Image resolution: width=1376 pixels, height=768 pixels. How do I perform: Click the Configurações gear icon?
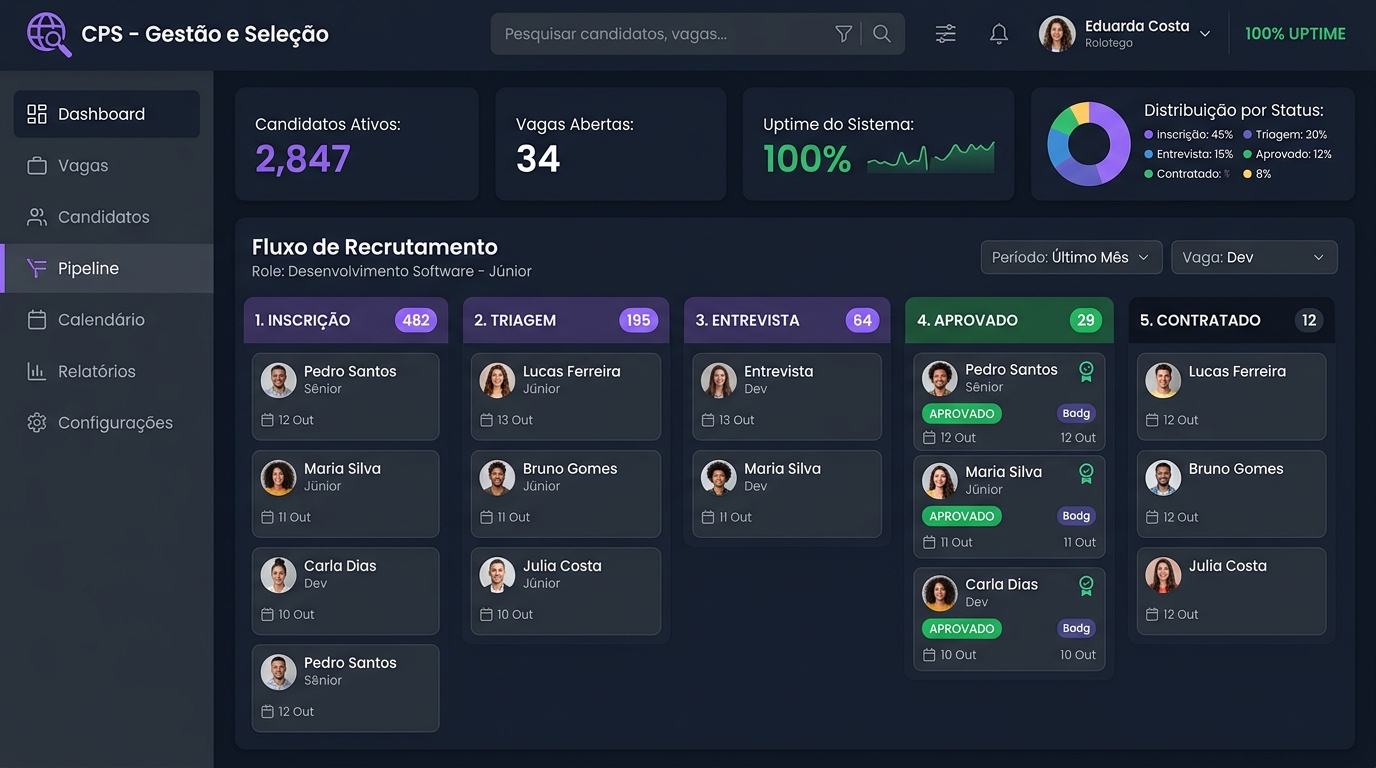[x=37, y=423]
